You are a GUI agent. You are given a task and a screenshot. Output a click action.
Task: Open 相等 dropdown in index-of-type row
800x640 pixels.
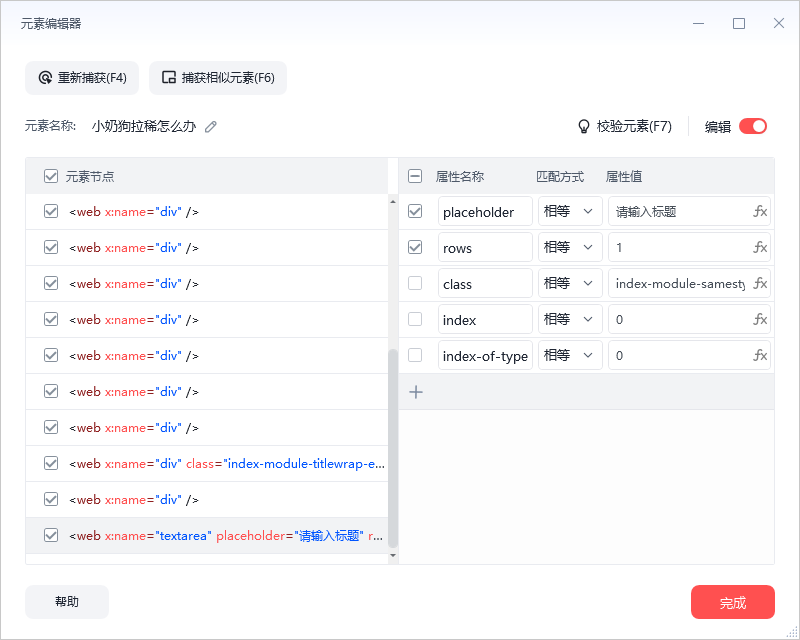click(x=570, y=356)
